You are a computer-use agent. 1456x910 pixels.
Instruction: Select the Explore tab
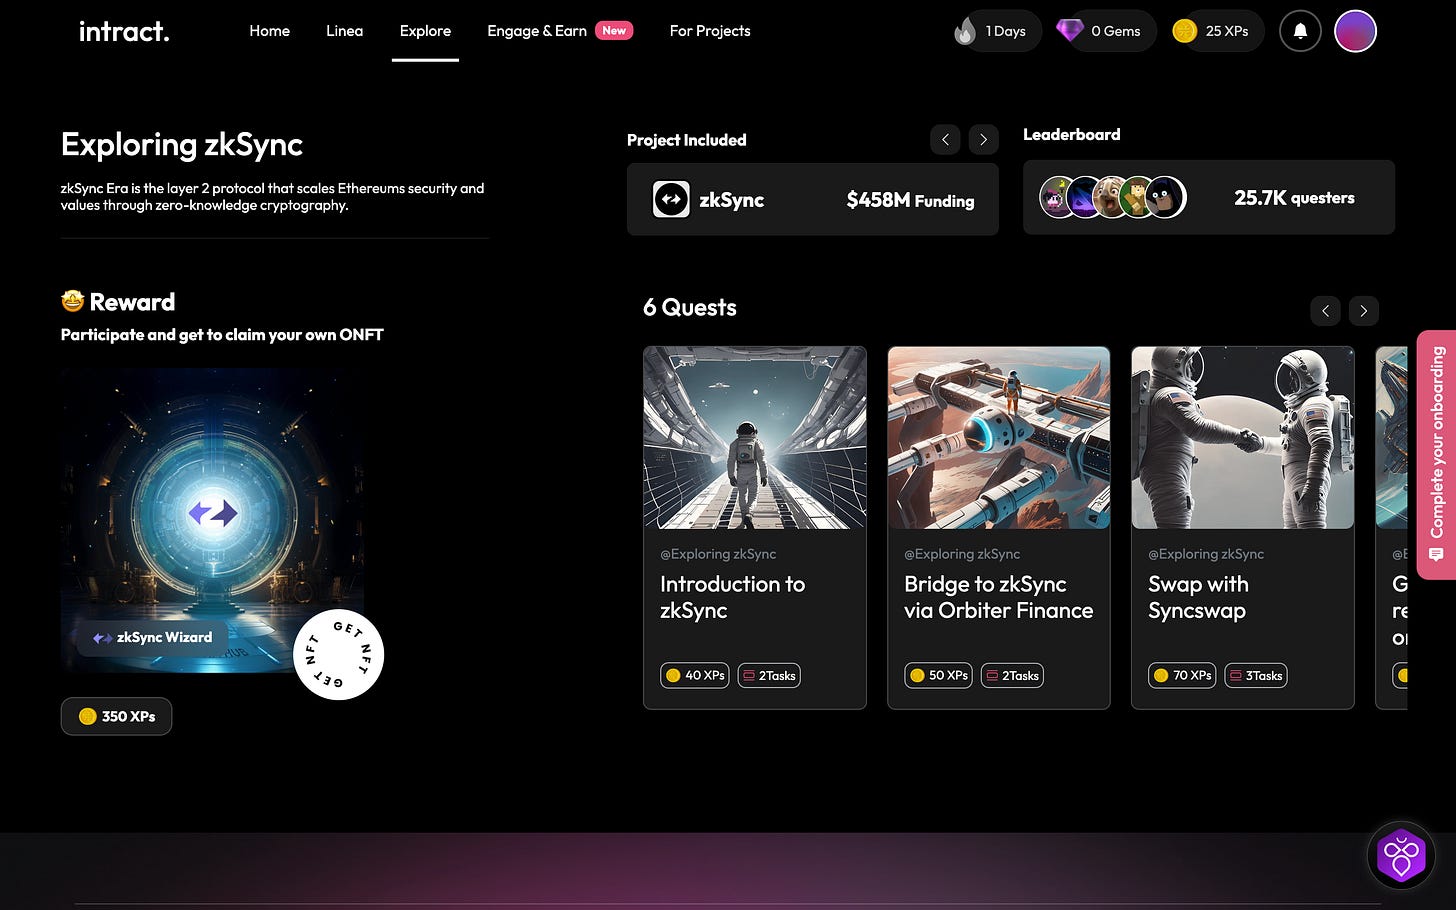(x=425, y=31)
